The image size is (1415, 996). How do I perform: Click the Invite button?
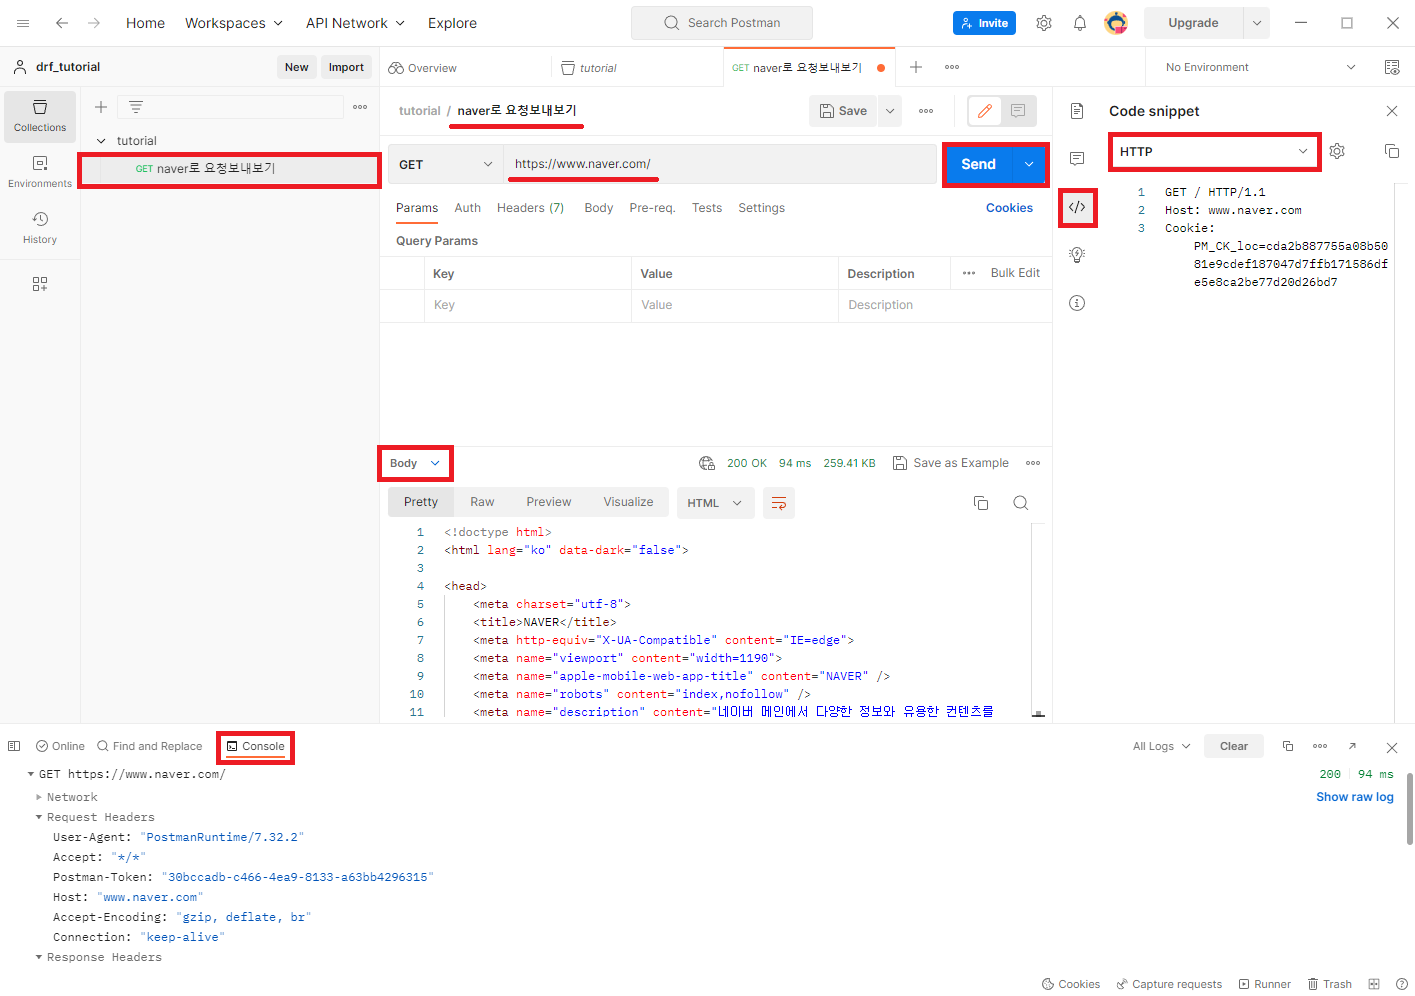[984, 23]
